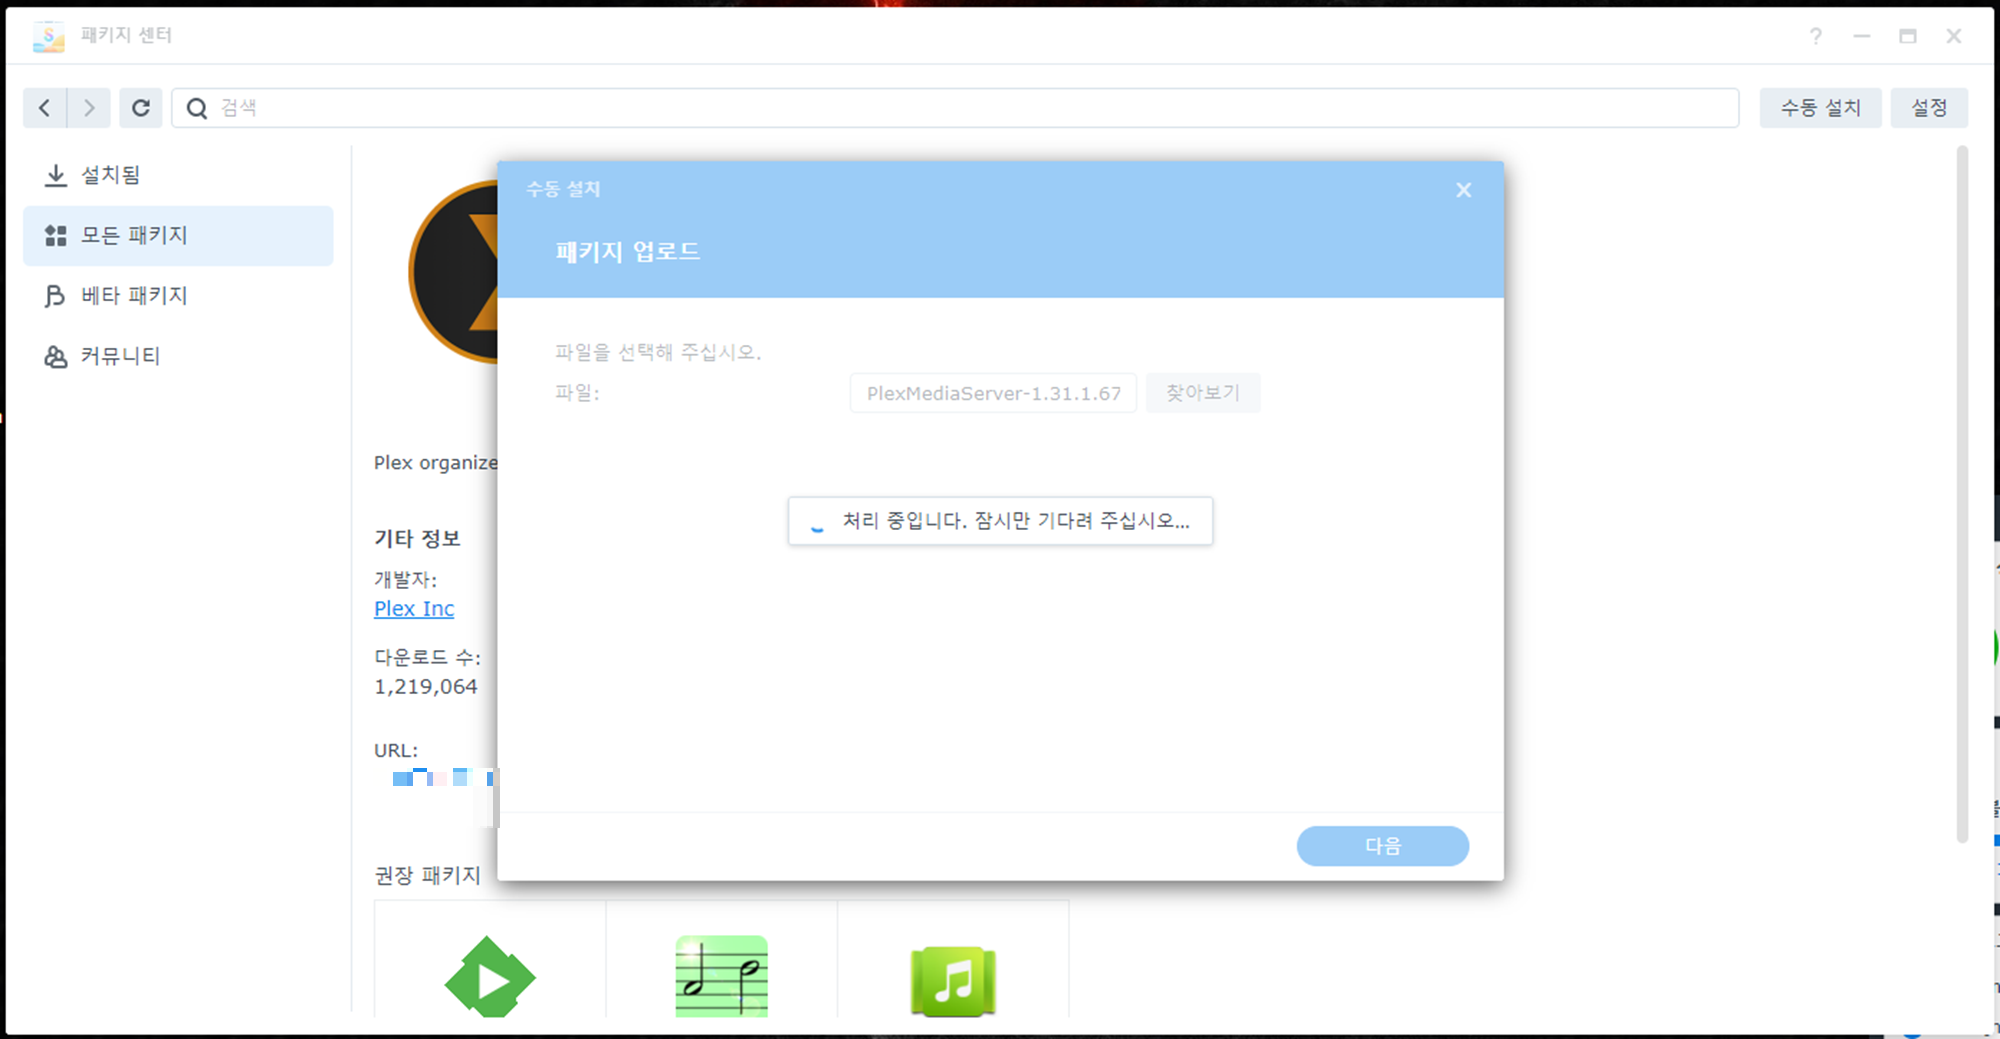
Task: Click the 설치됨 download arrow icon
Action: (x=56, y=176)
